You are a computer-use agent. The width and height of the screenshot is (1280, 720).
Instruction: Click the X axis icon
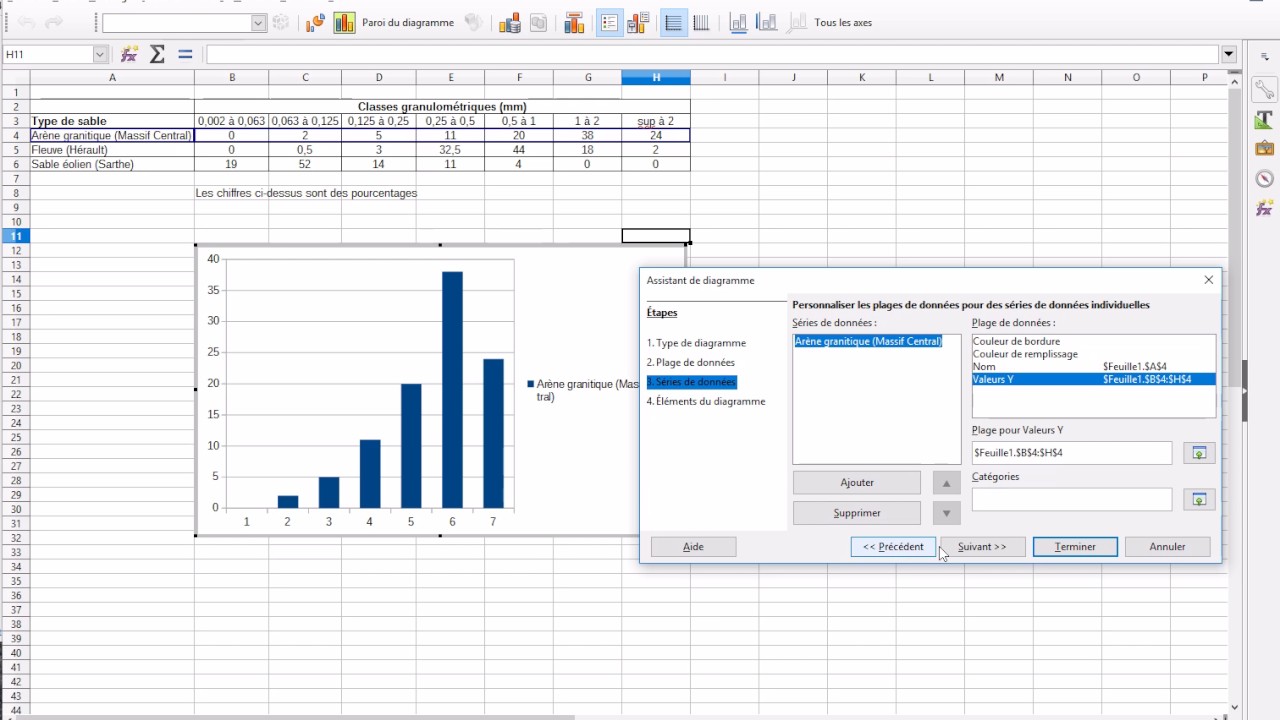click(x=738, y=23)
